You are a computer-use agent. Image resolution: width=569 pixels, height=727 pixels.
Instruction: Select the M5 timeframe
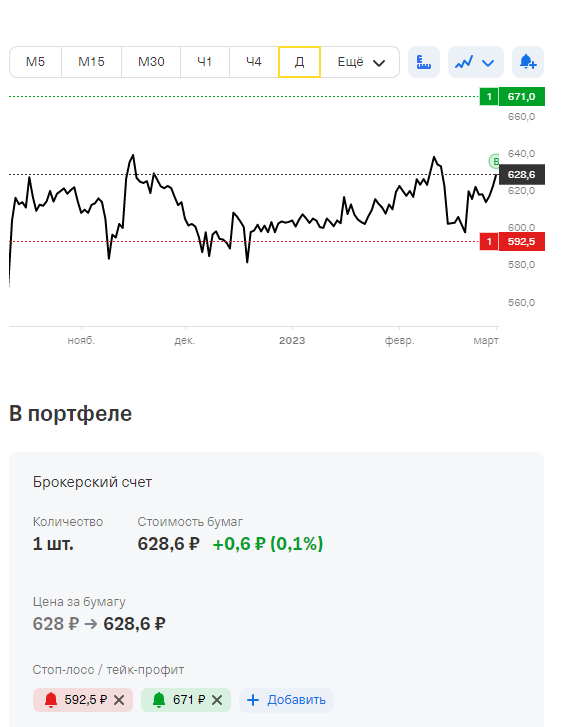coord(35,62)
